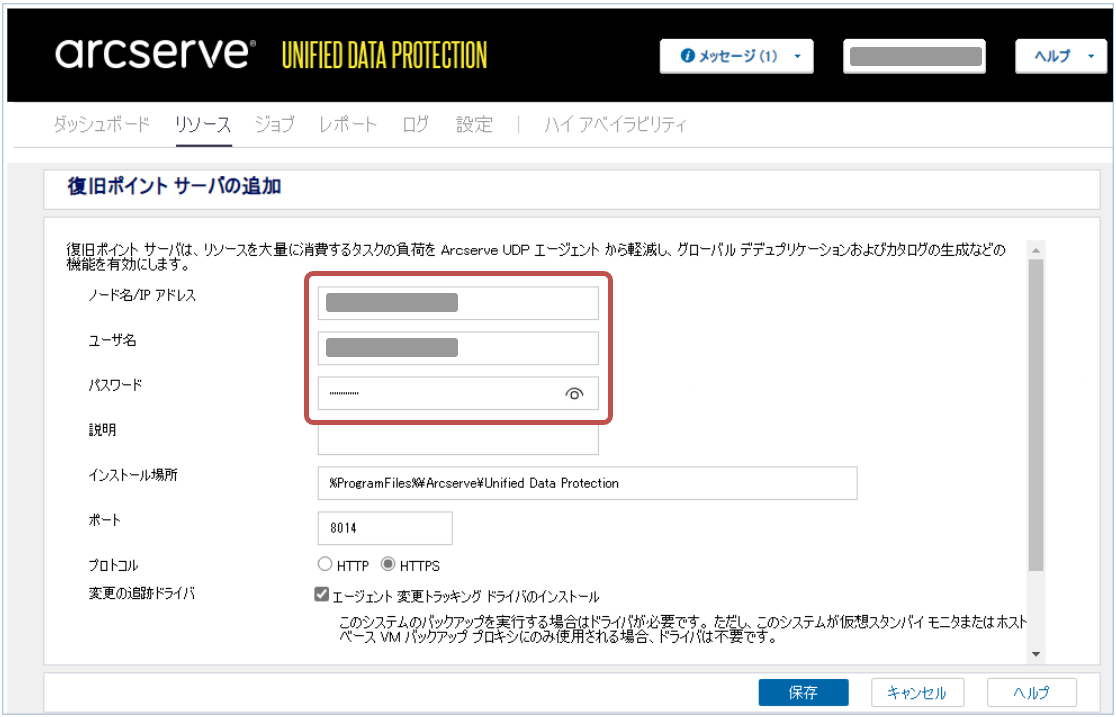The width and height of the screenshot is (1116, 717).
Task: Switch to the ログ tab
Action: click(x=416, y=125)
